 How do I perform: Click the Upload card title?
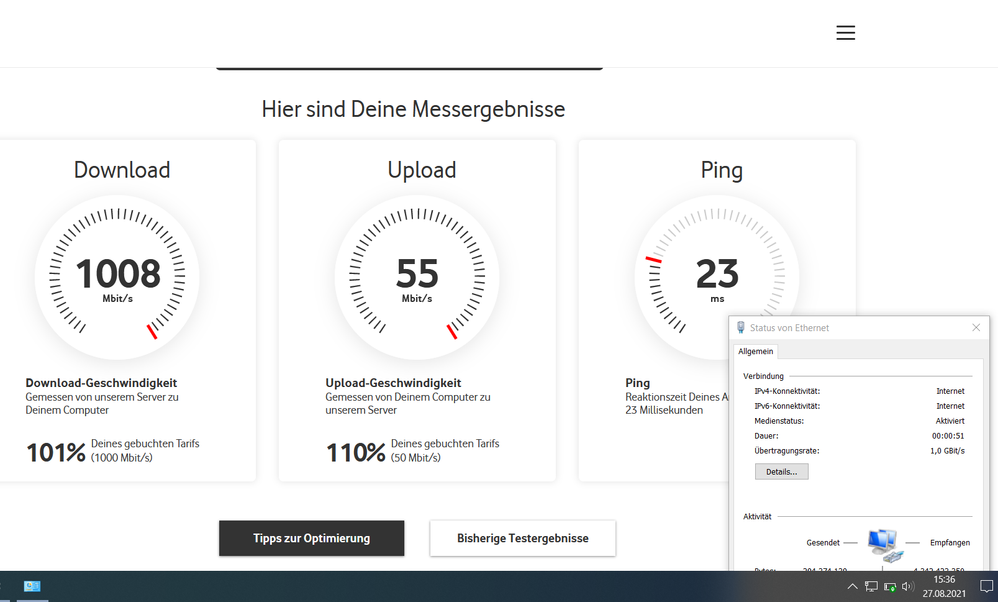pos(422,170)
